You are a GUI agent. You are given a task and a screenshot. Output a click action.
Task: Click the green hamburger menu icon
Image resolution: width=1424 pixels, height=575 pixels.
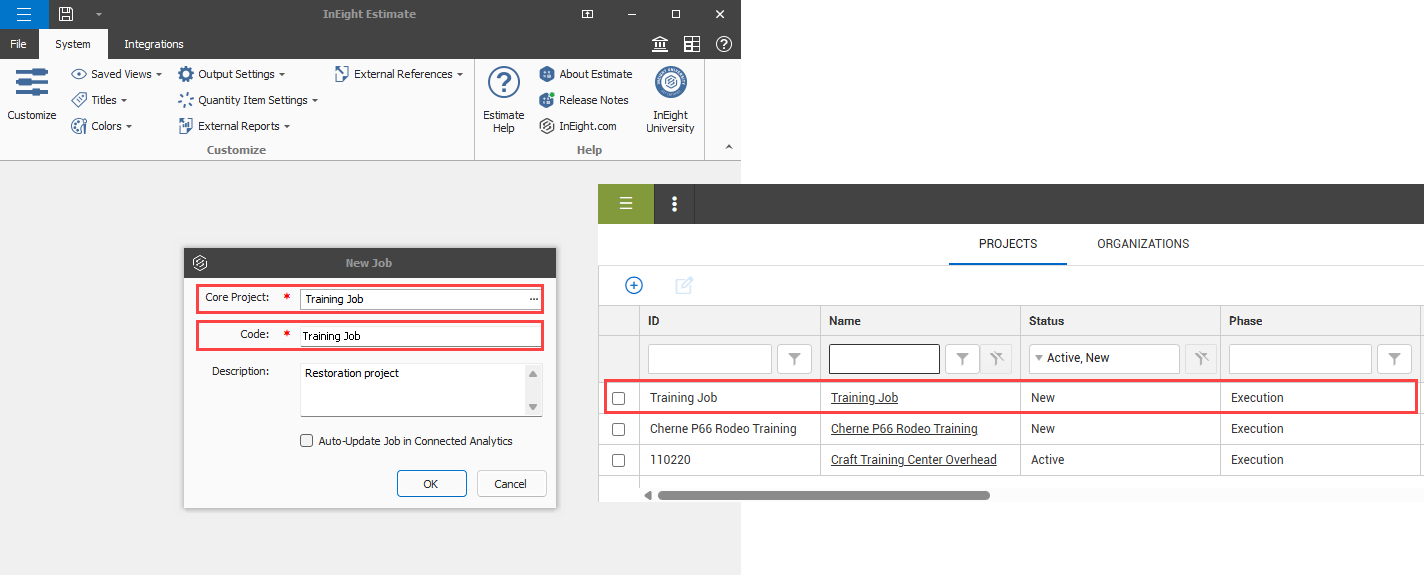click(x=626, y=204)
